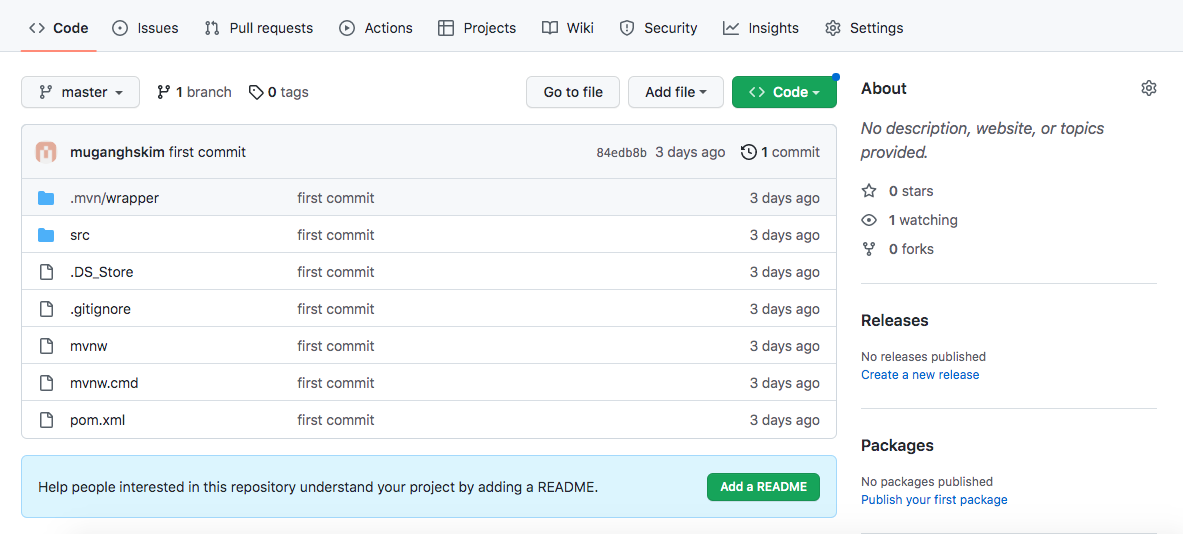Open the .DS_Store file
1183x534 pixels.
(x=102, y=272)
